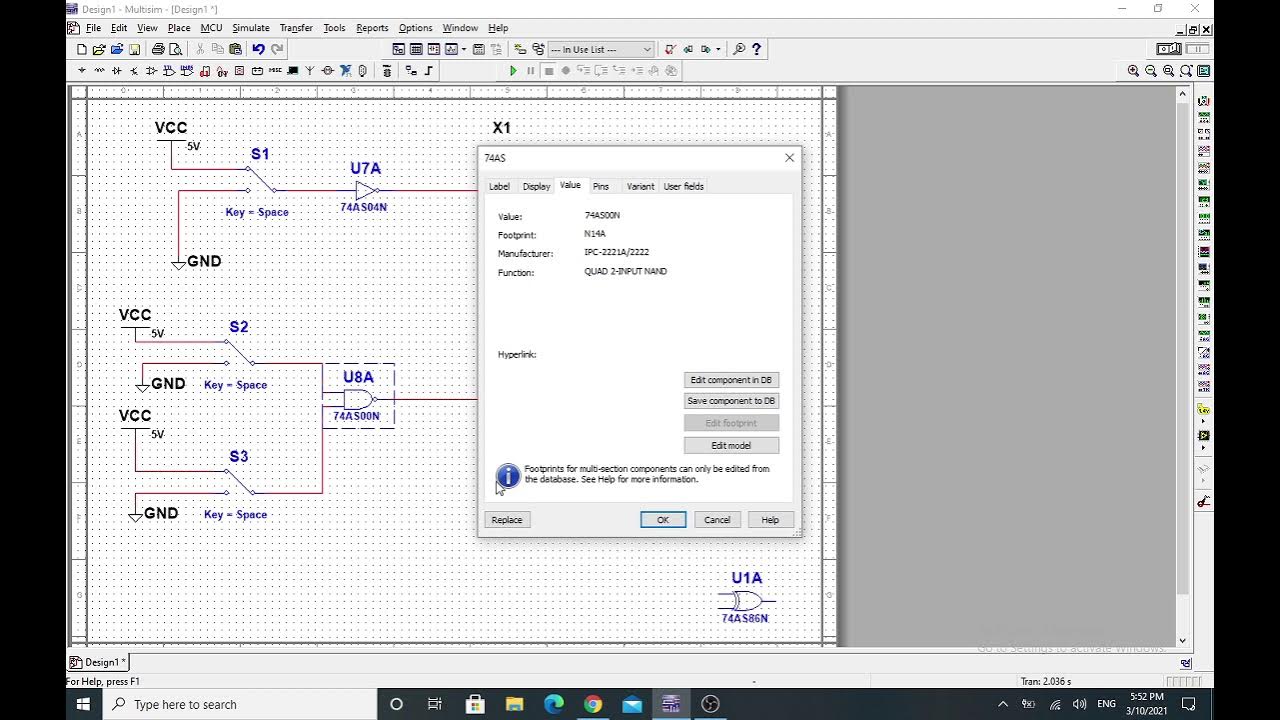Viewport: 1280px width, 720px height.
Task: Switch to the Pins tab
Action: pyautogui.click(x=600, y=186)
